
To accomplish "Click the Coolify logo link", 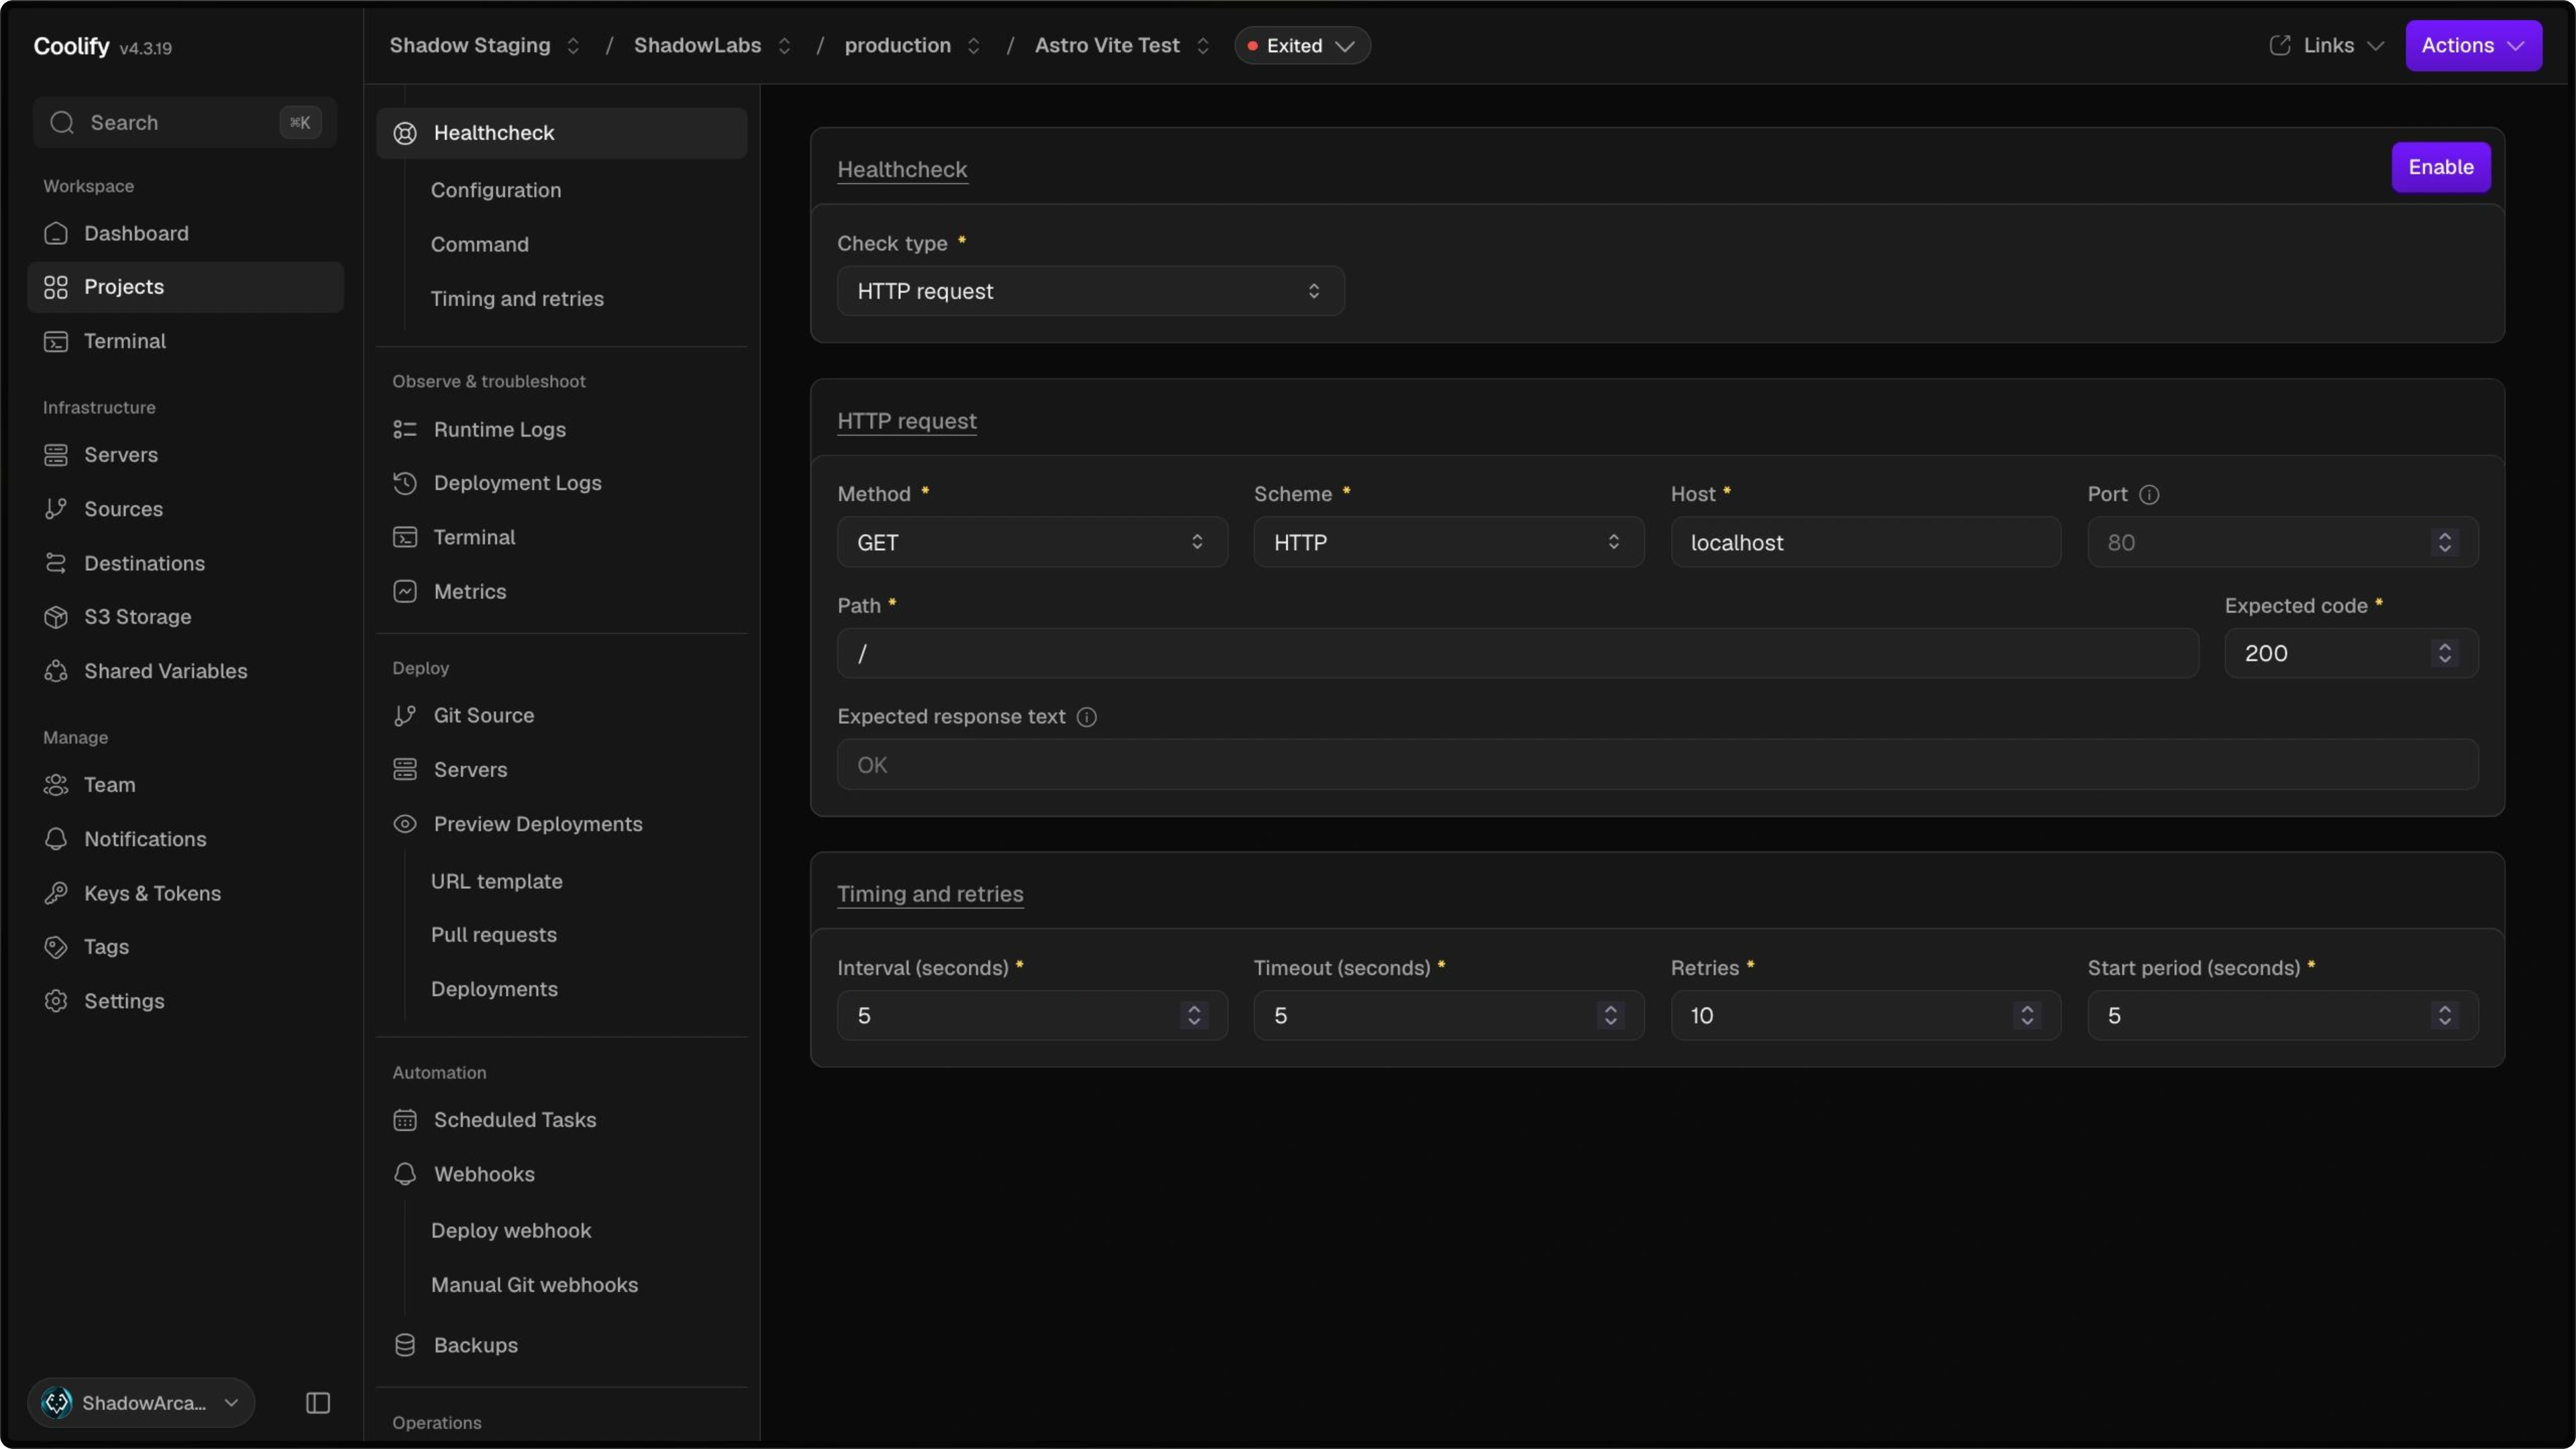I will pos(72,46).
